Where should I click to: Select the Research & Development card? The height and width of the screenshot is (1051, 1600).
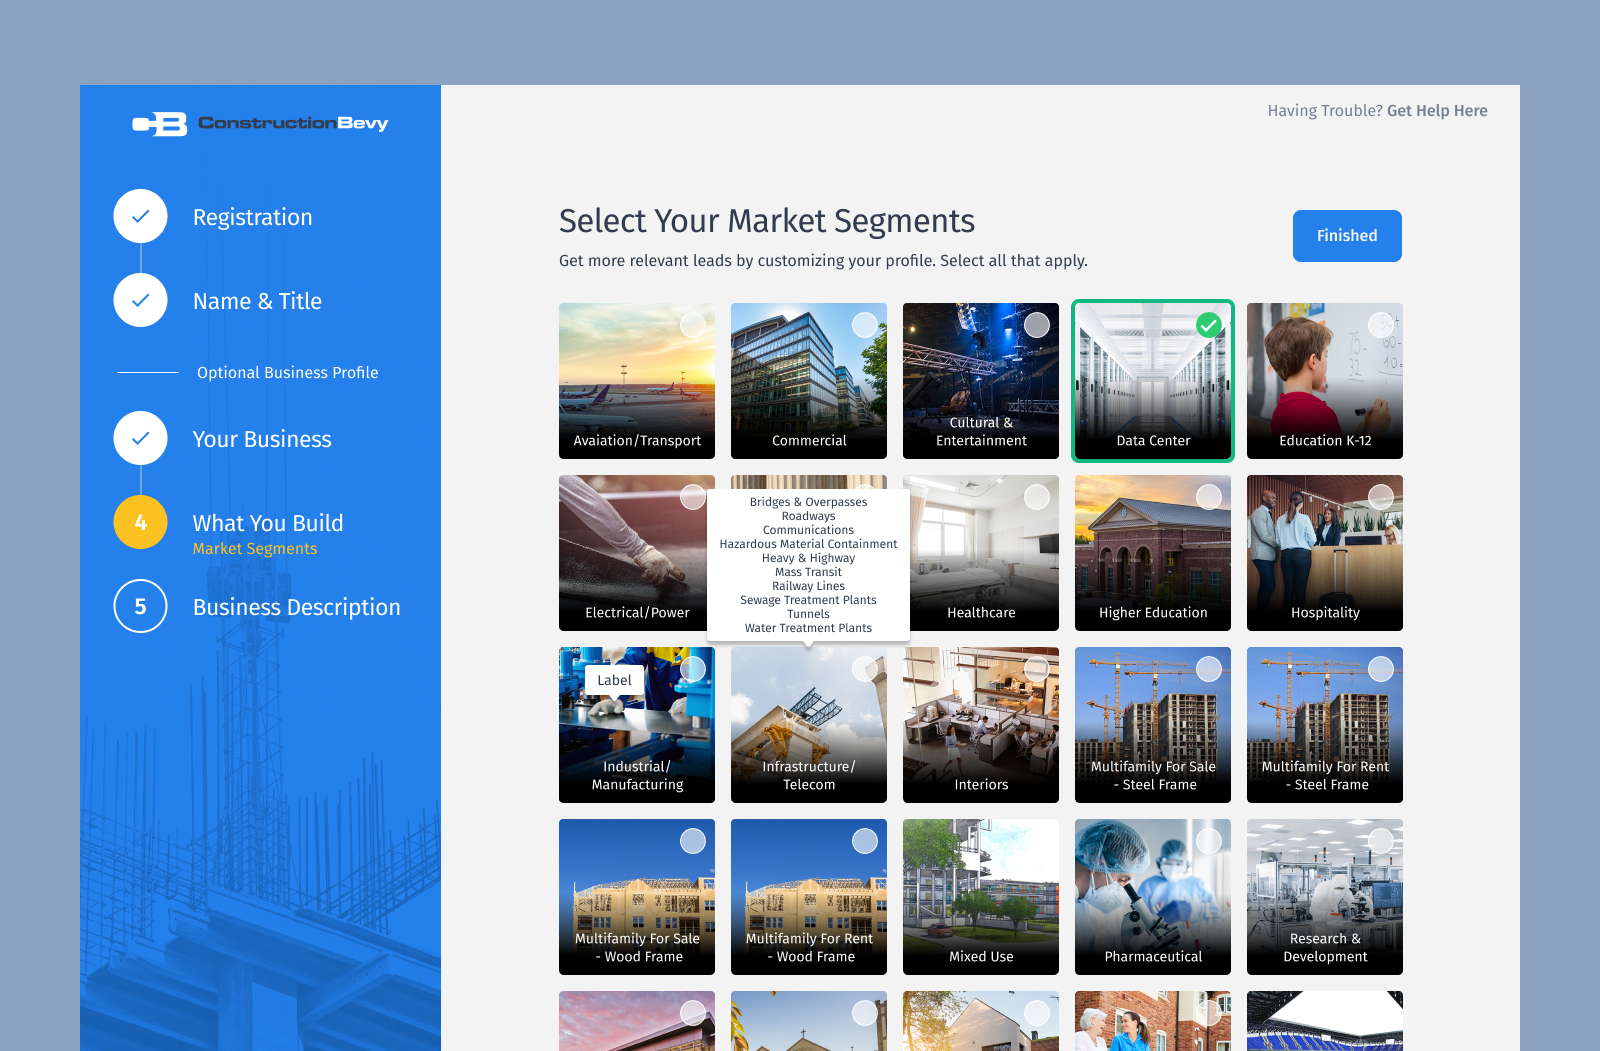[x=1325, y=897]
